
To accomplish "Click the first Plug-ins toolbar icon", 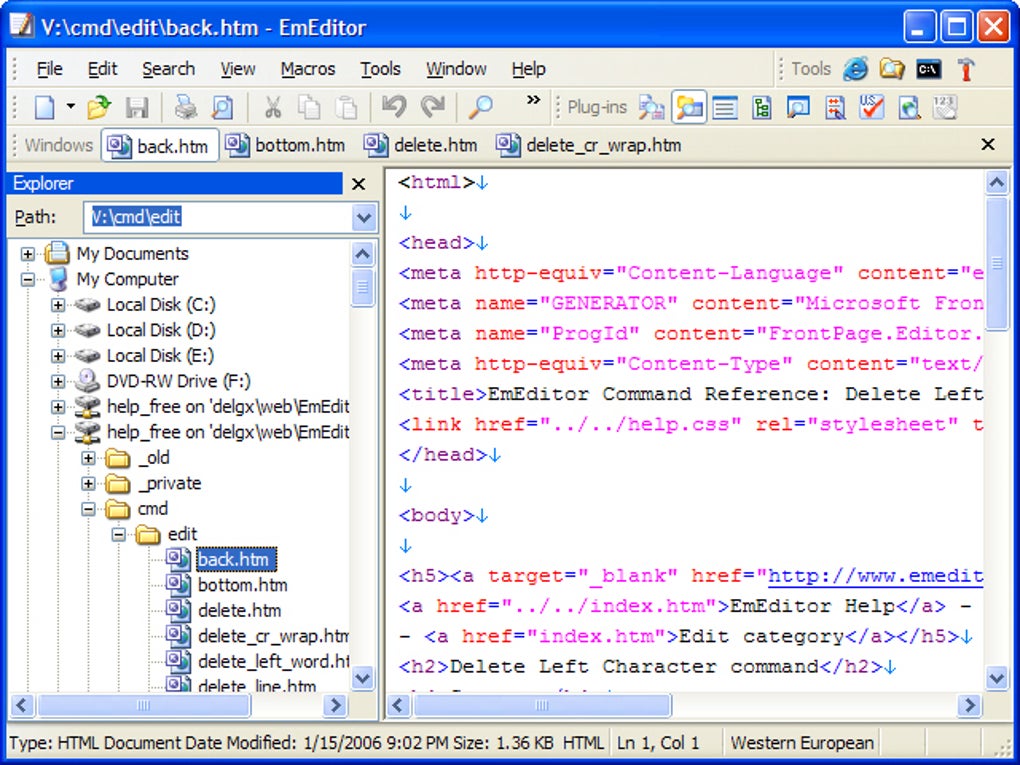I will tap(651, 107).
